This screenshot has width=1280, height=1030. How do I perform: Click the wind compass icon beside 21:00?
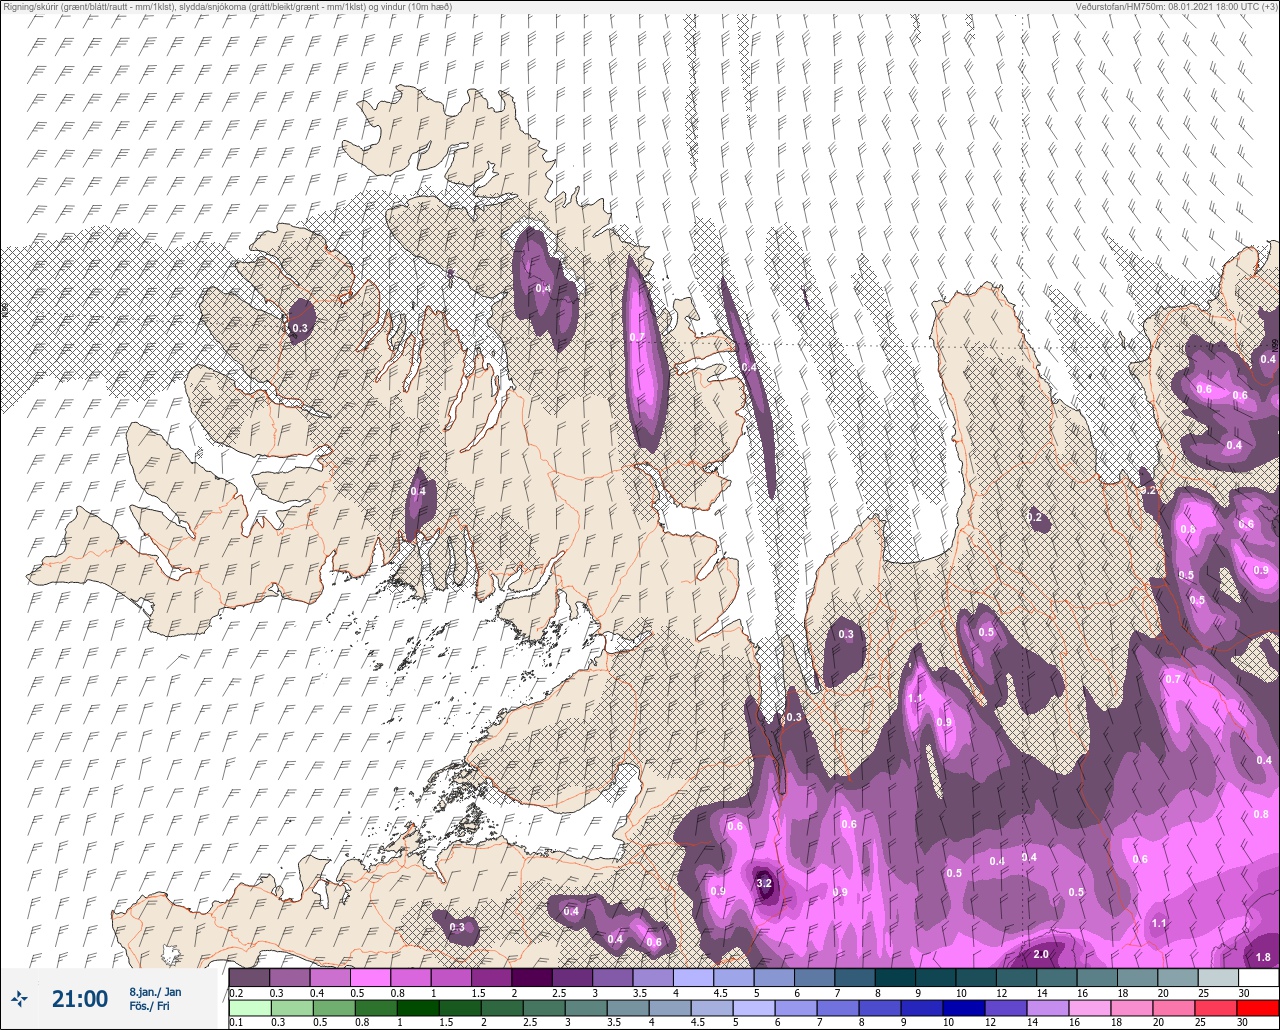click(20, 999)
